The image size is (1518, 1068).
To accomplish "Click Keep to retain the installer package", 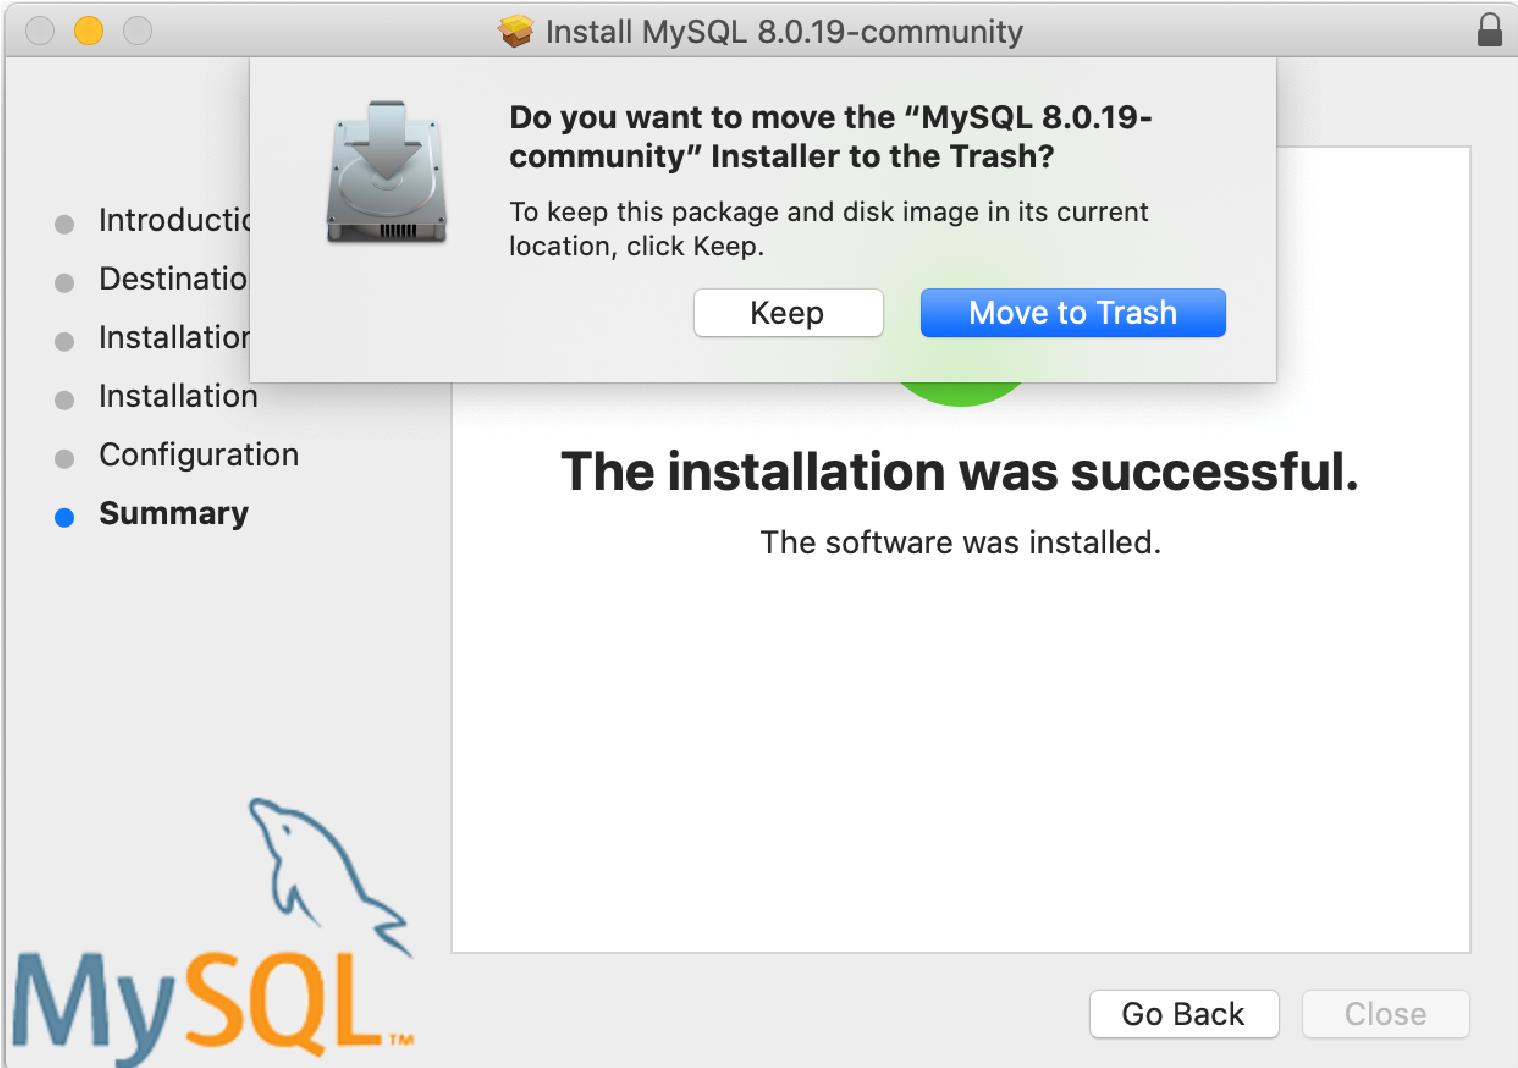I will point(788,312).
